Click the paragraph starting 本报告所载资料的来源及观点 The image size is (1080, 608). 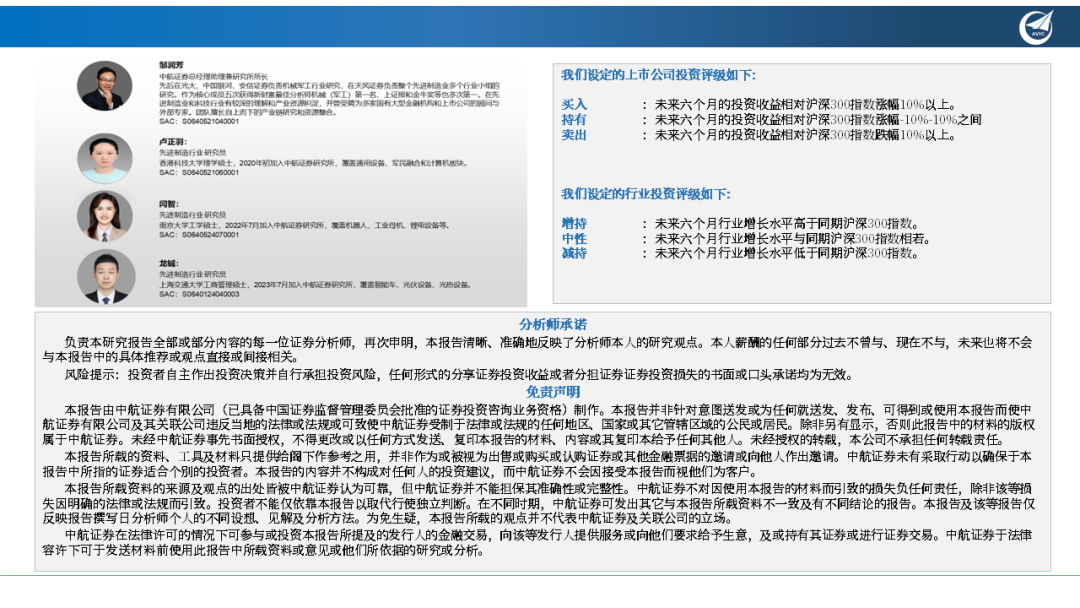[539, 503]
